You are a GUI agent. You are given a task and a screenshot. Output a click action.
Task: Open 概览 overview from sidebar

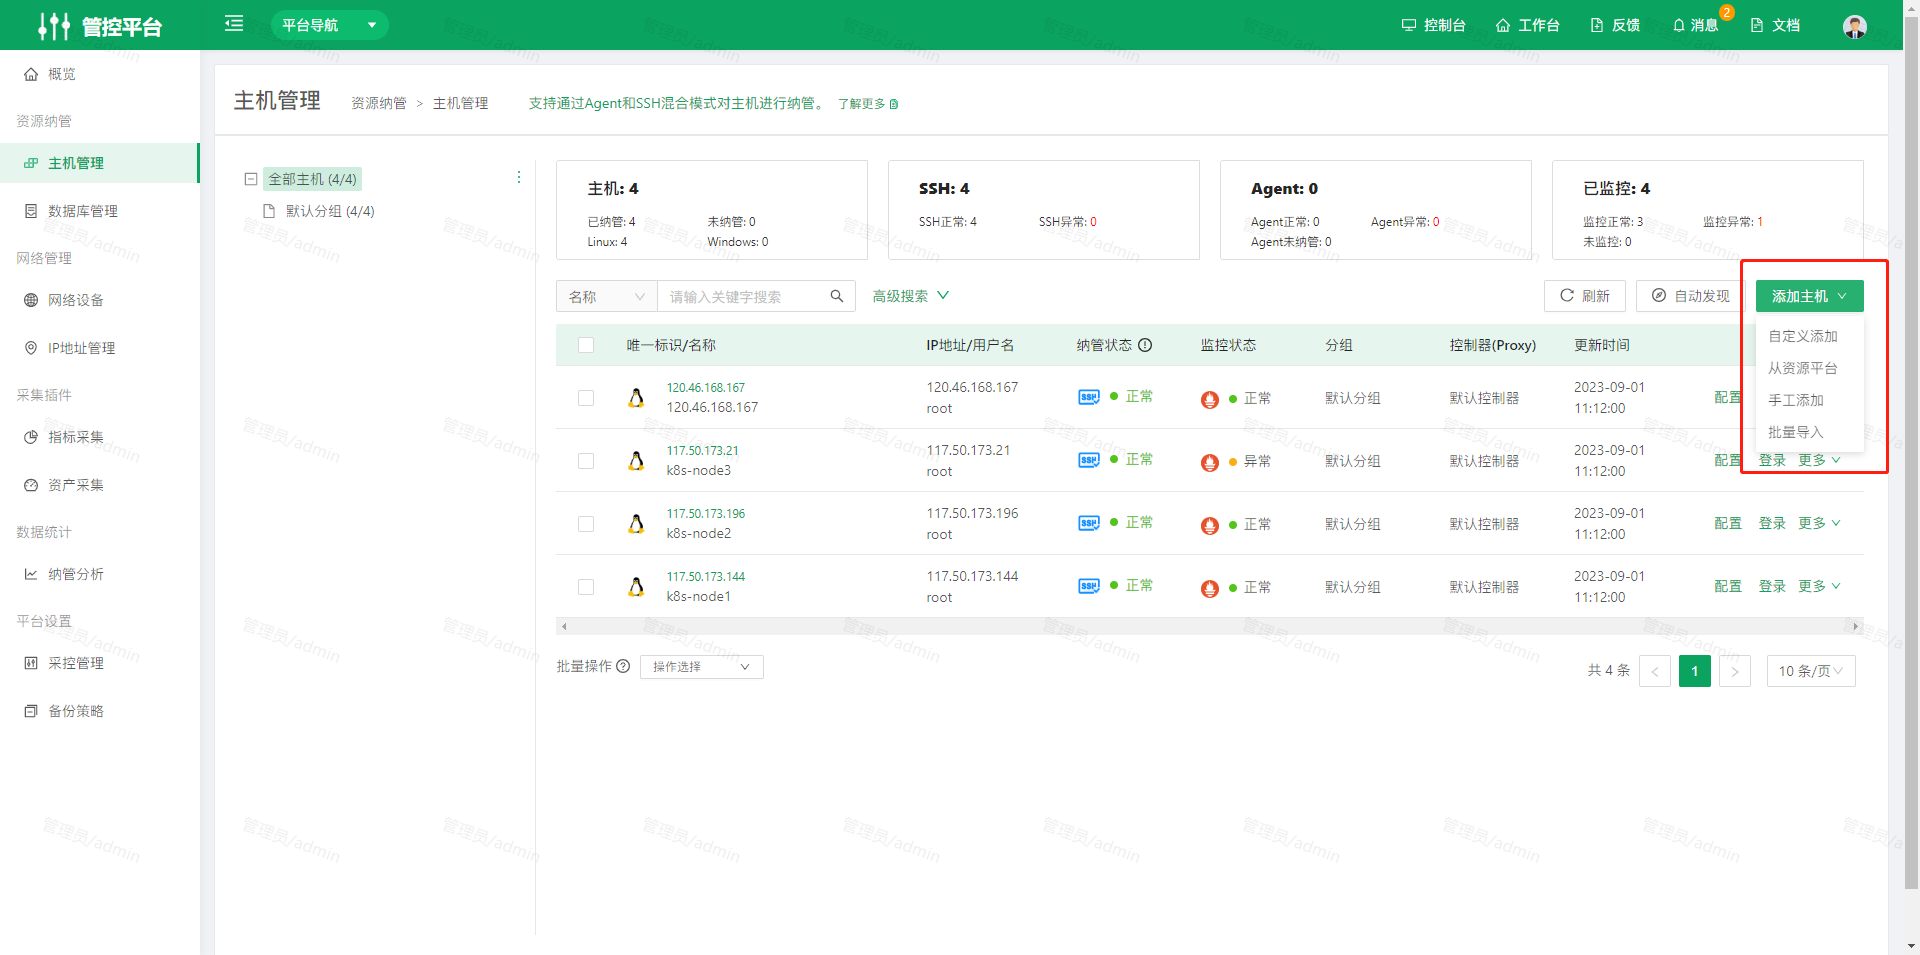(x=99, y=74)
